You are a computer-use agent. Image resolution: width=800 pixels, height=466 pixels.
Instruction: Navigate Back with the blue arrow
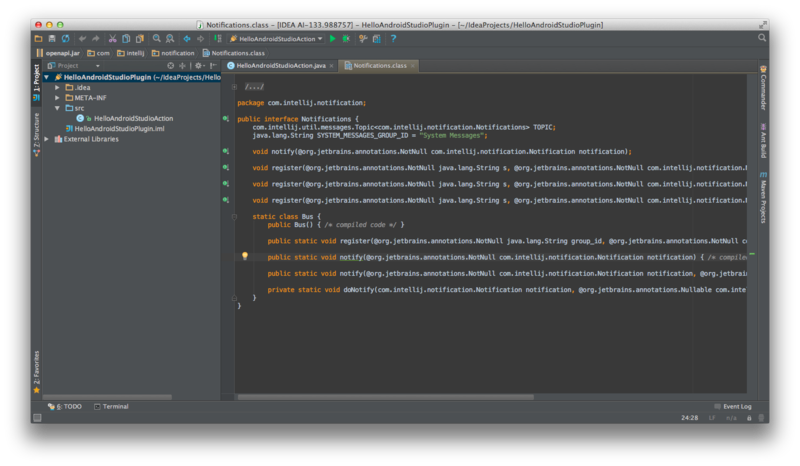[x=187, y=38]
